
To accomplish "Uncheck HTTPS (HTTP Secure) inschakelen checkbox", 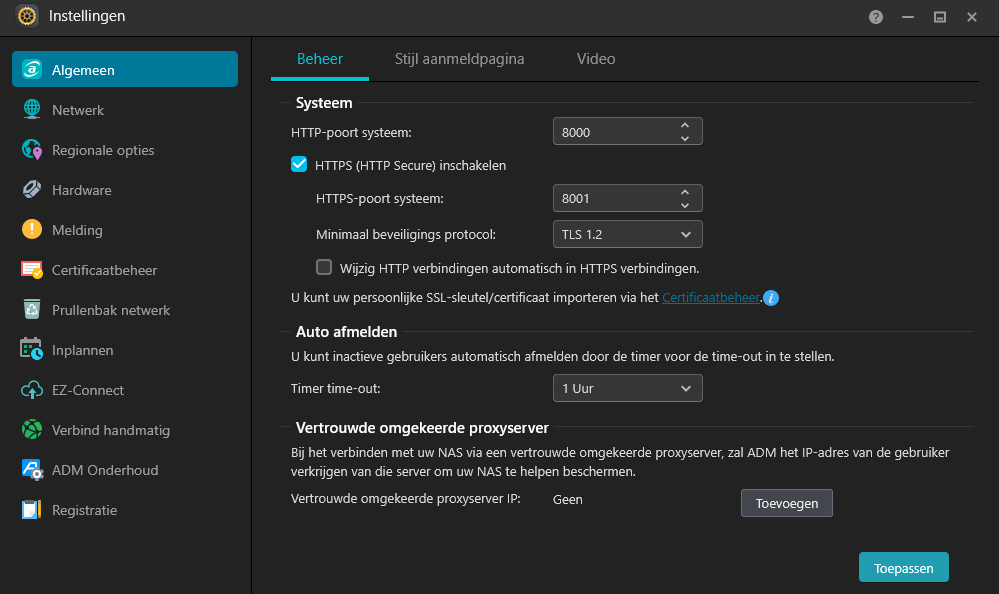I will click(x=299, y=164).
